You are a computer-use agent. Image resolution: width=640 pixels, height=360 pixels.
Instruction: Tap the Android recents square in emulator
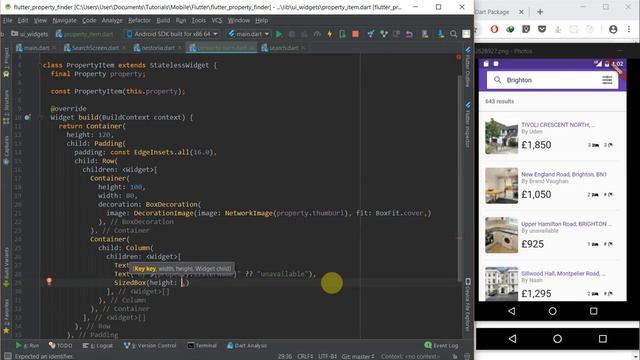[593, 311]
